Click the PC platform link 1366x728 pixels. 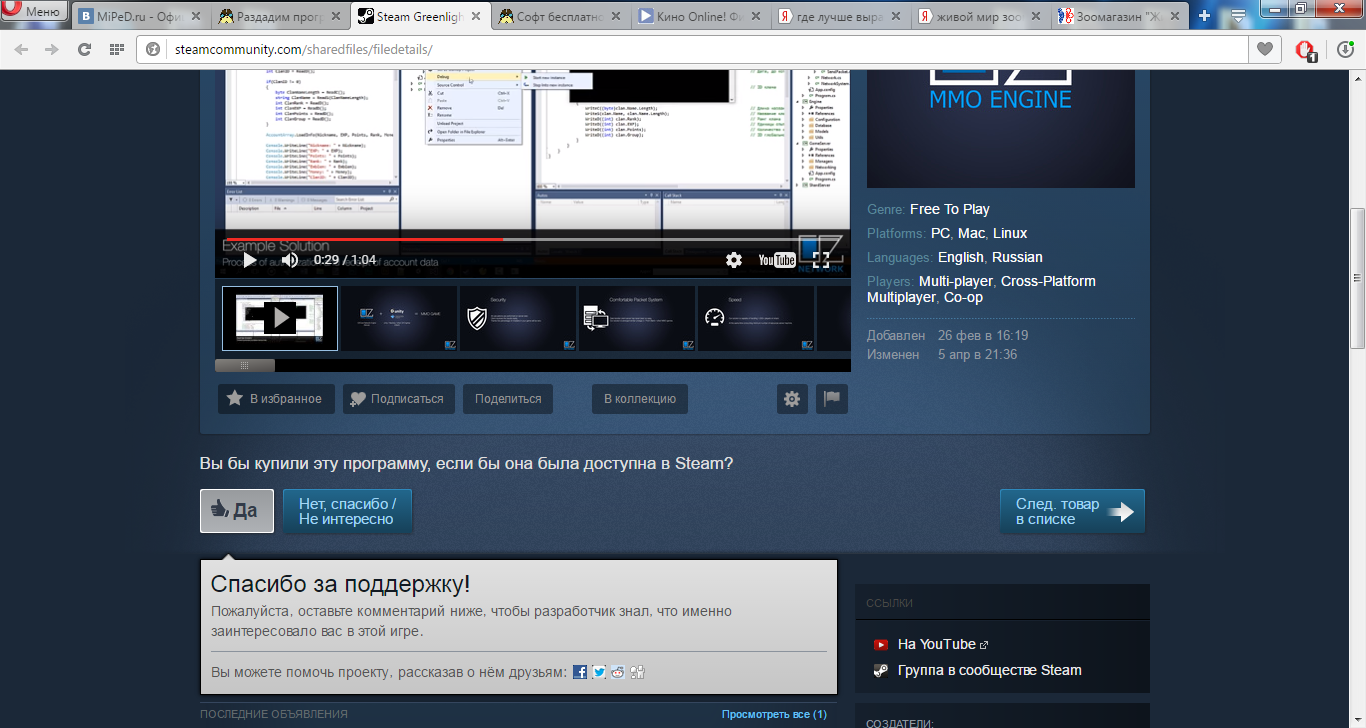pyautogui.click(x=940, y=233)
